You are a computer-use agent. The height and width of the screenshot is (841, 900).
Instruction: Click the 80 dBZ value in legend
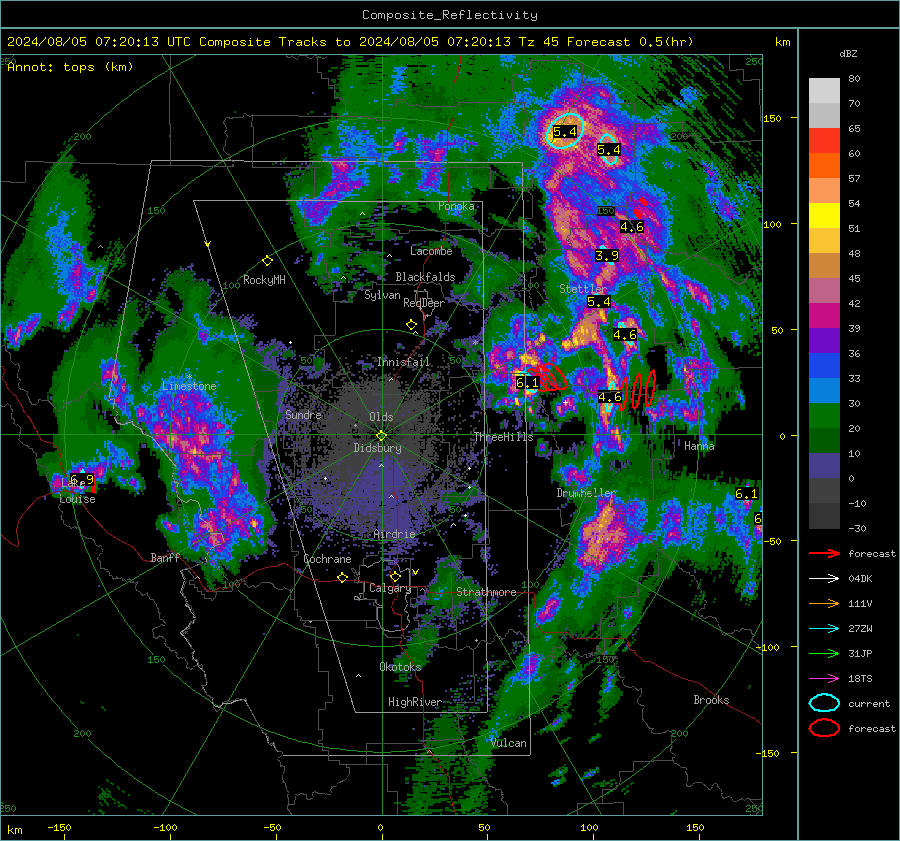(854, 79)
